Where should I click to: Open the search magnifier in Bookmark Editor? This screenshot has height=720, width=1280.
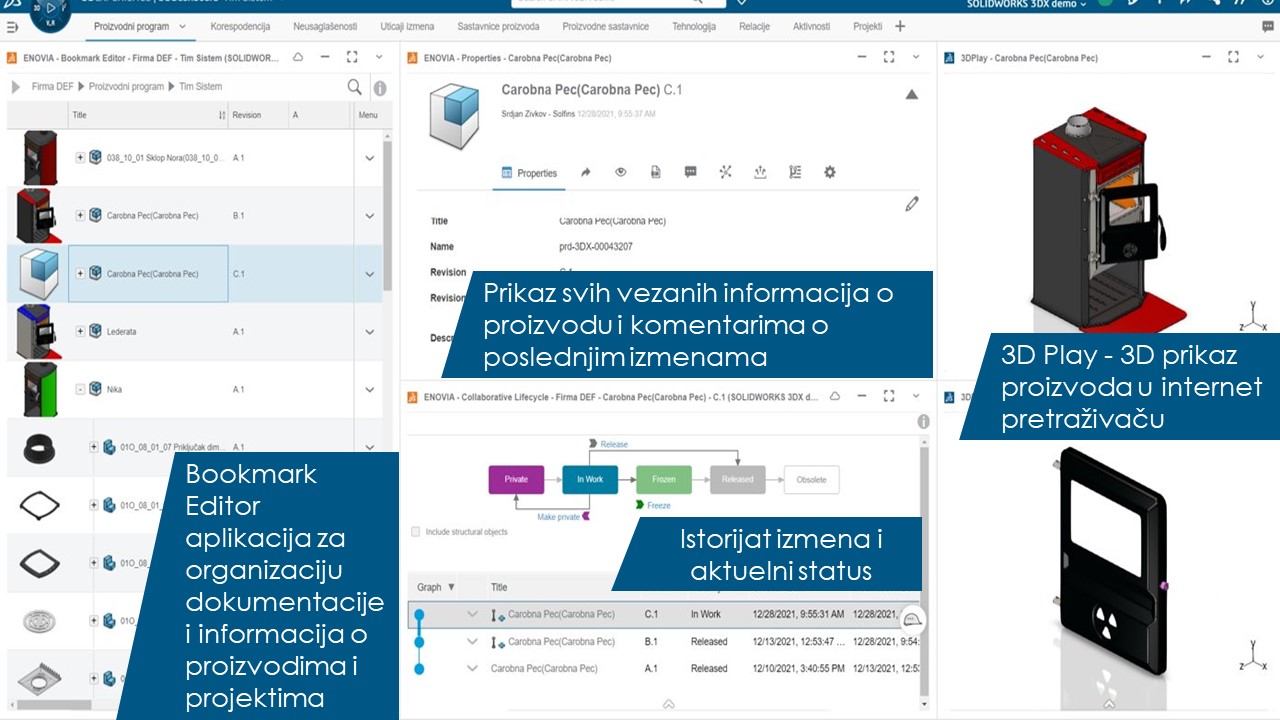(354, 87)
